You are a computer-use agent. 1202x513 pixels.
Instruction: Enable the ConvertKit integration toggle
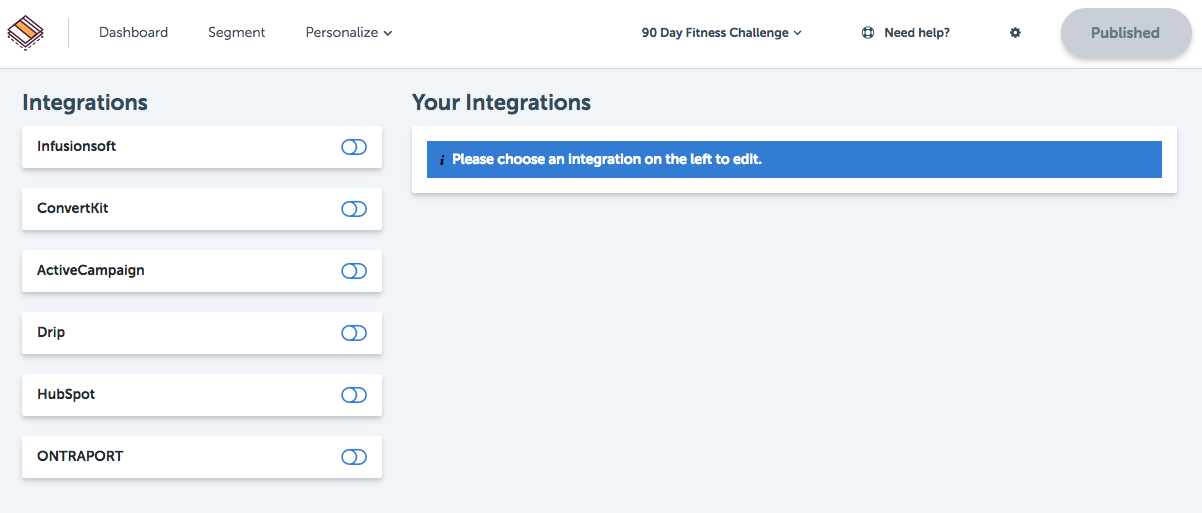pyautogui.click(x=354, y=209)
